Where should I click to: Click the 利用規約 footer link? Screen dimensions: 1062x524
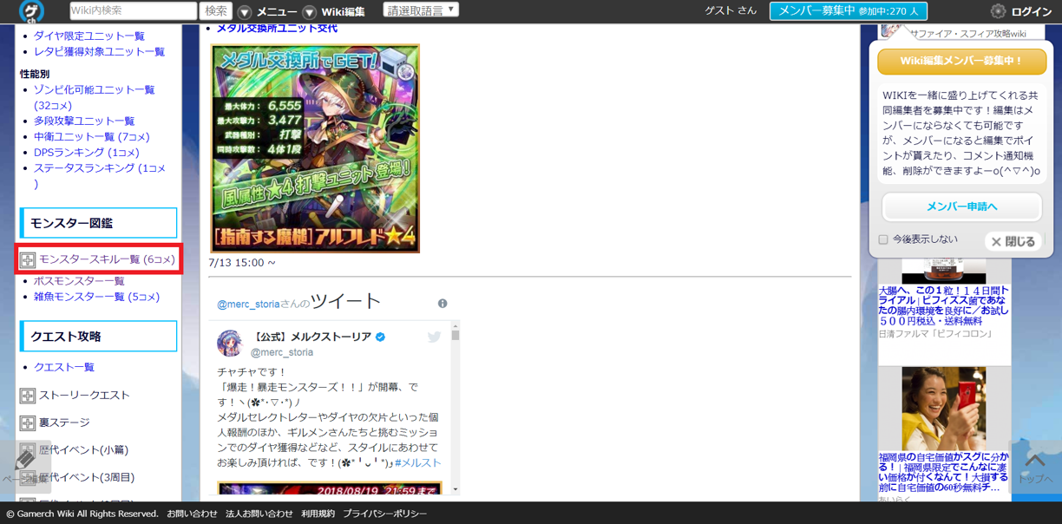pos(318,514)
